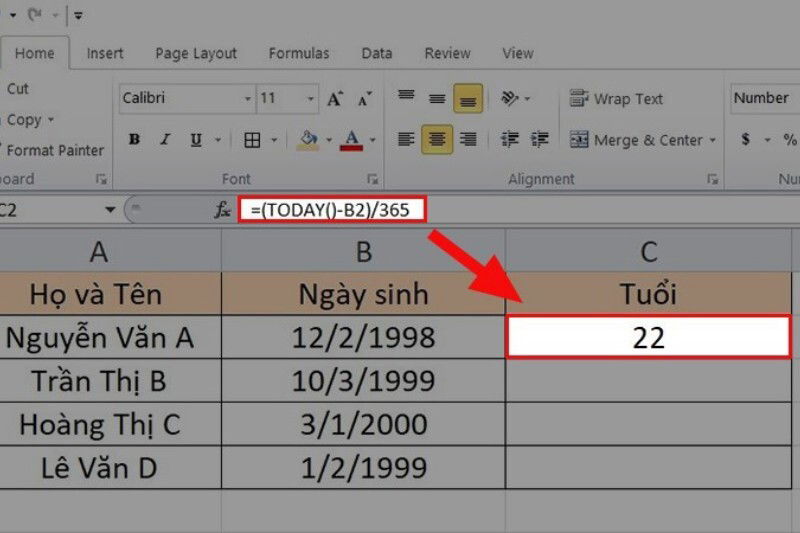Image resolution: width=800 pixels, height=533 pixels.
Task: Expand the Number format dropdown
Action: click(765, 98)
